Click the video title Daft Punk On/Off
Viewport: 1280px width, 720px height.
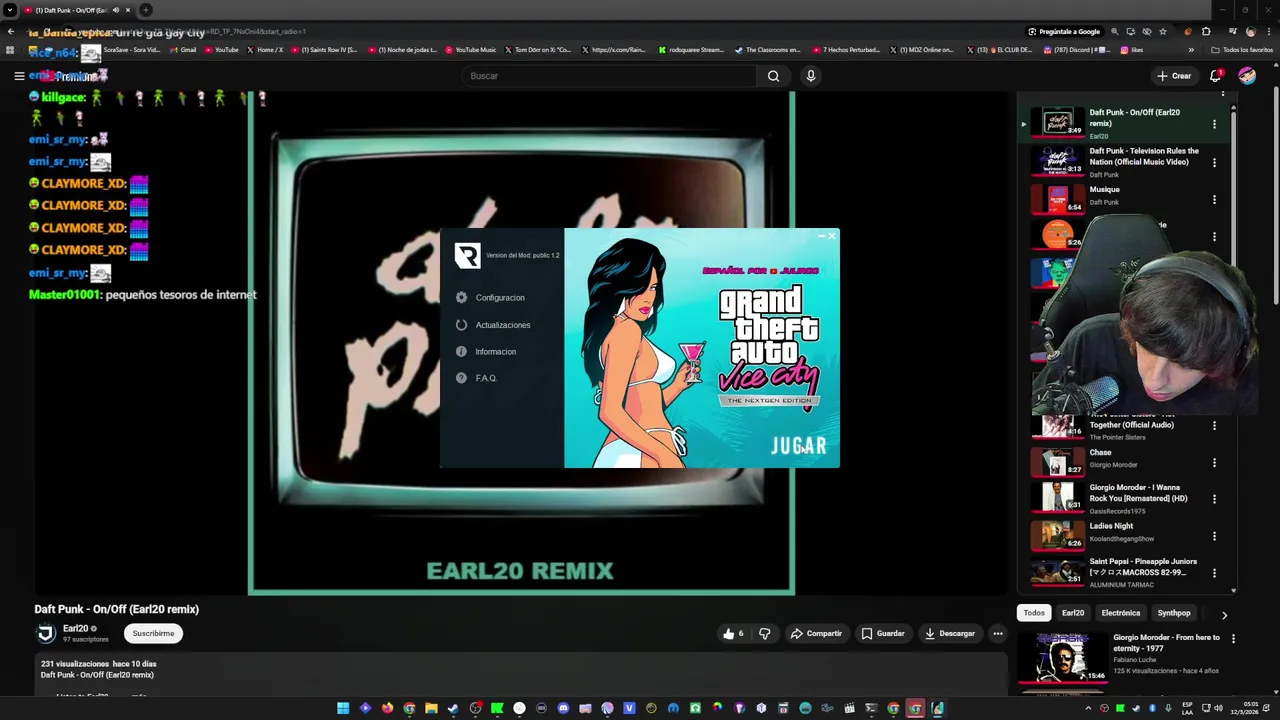(x=117, y=609)
